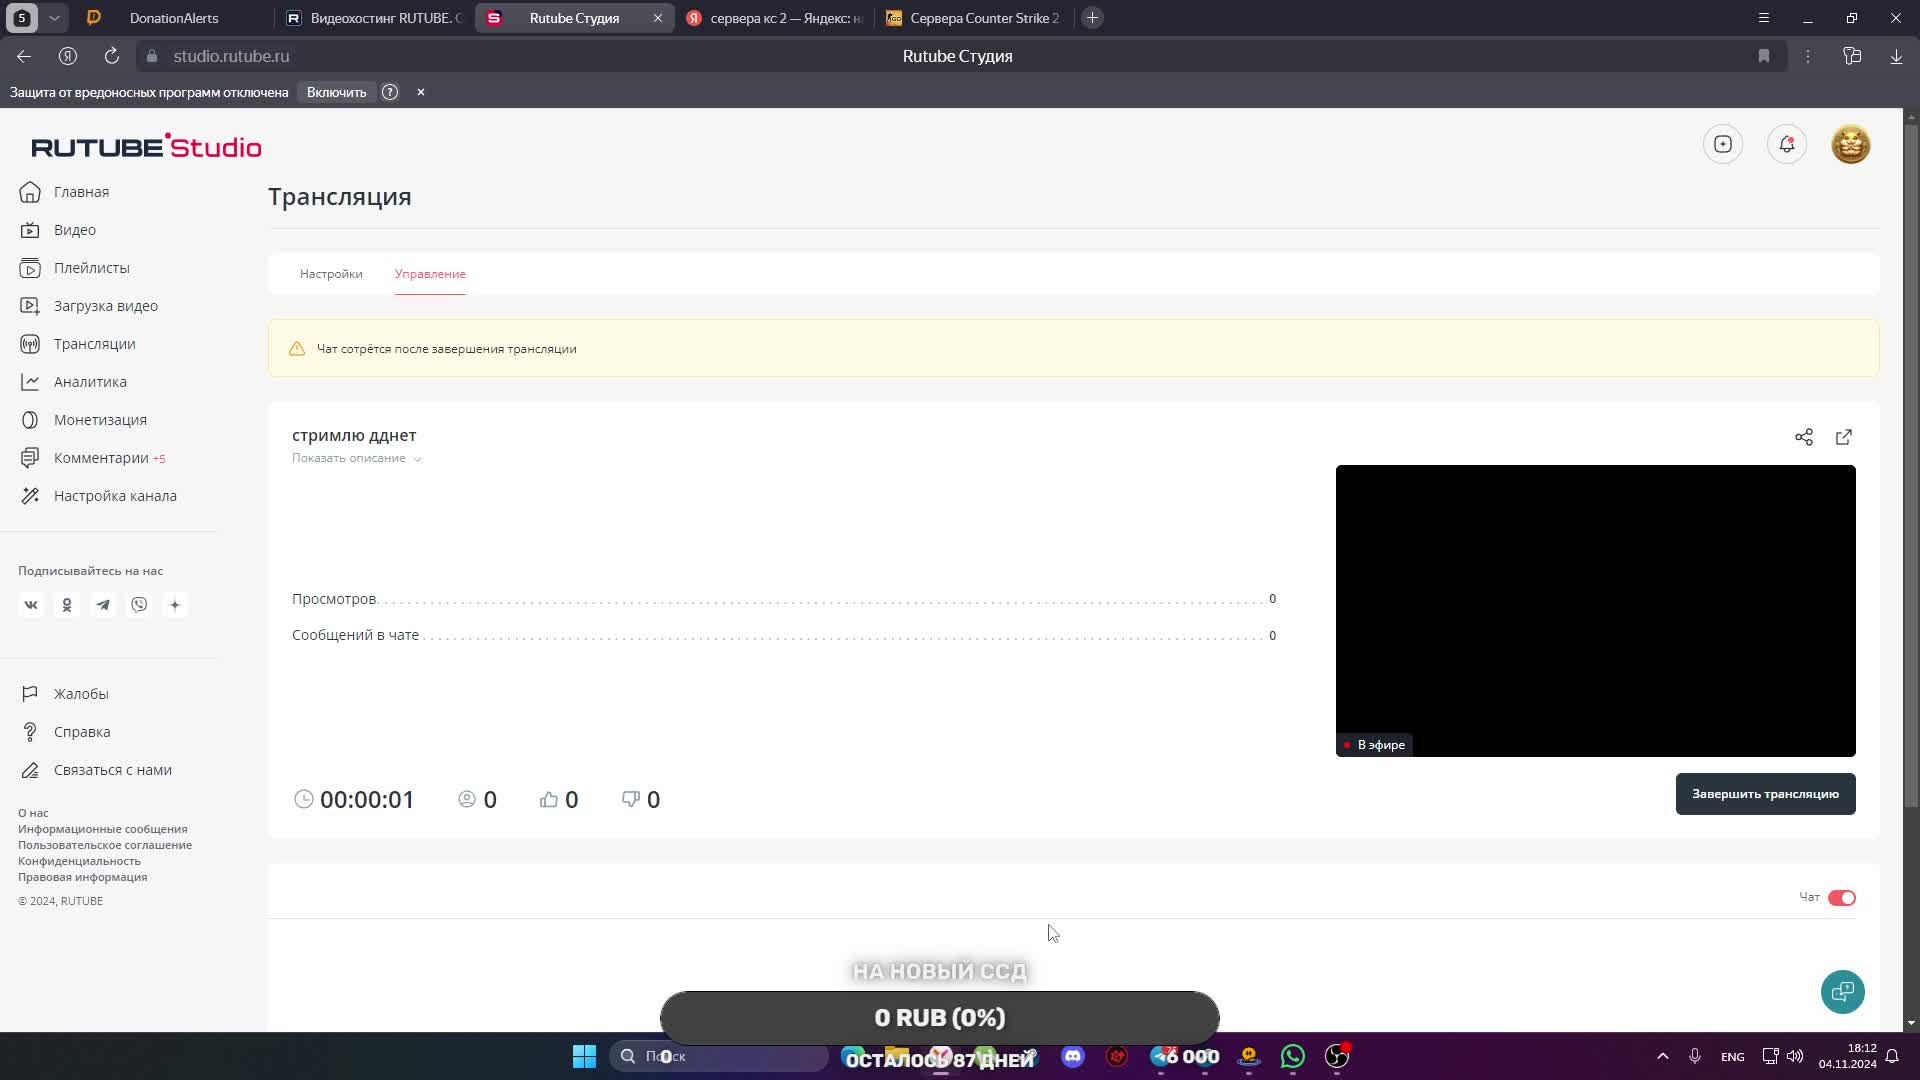This screenshot has height=1080, width=1920.
Task: Switch to the Настройки tab
Action: click(x=331, y=274)
